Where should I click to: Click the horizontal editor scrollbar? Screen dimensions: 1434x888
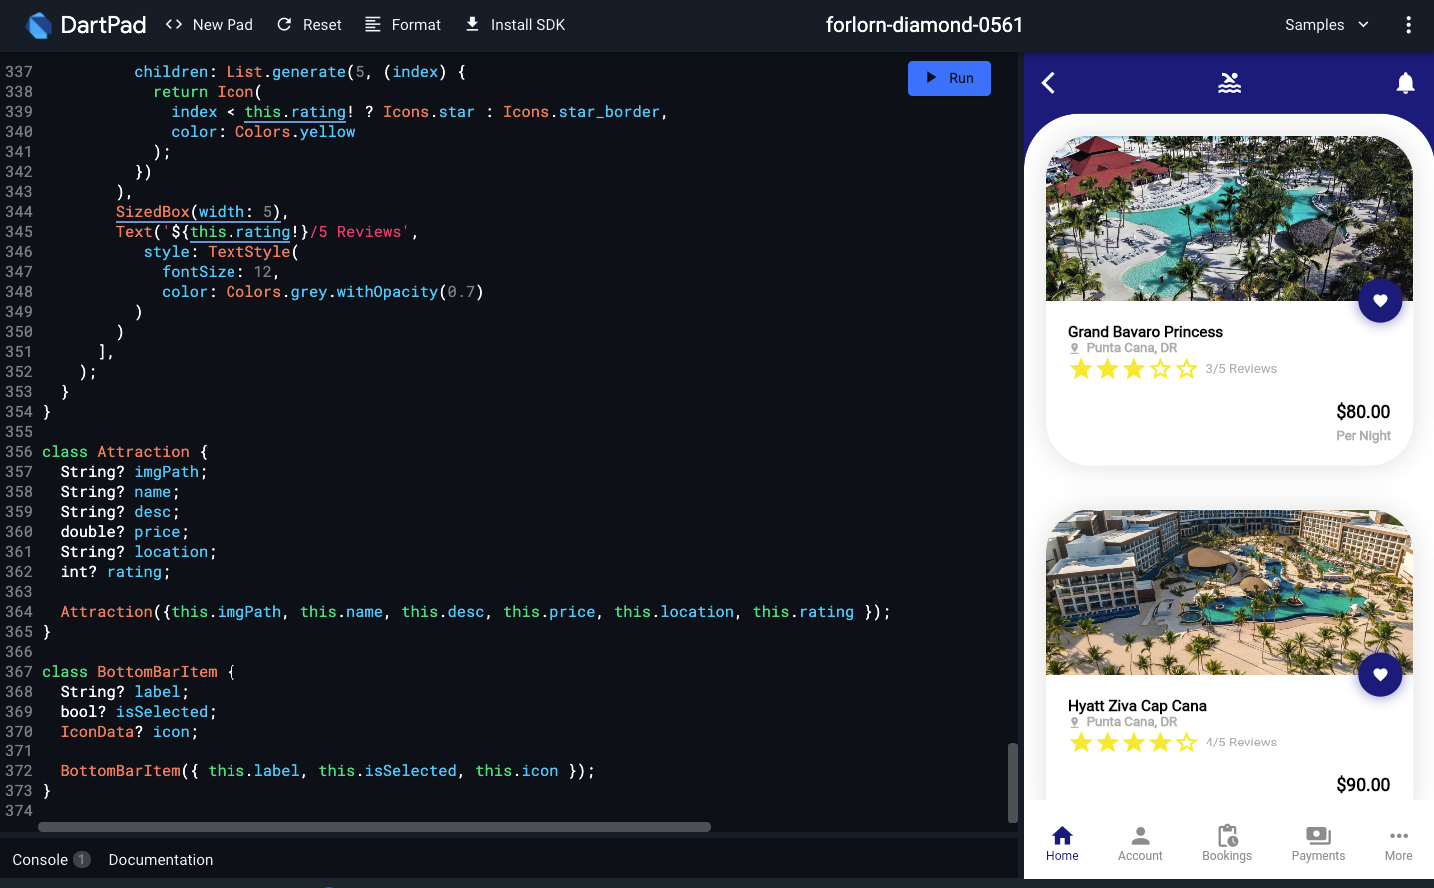374,827
